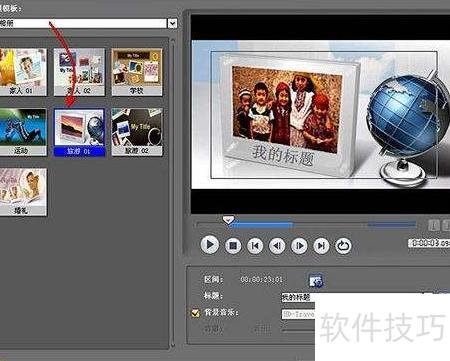Step forward to next frame

[299, 246]
